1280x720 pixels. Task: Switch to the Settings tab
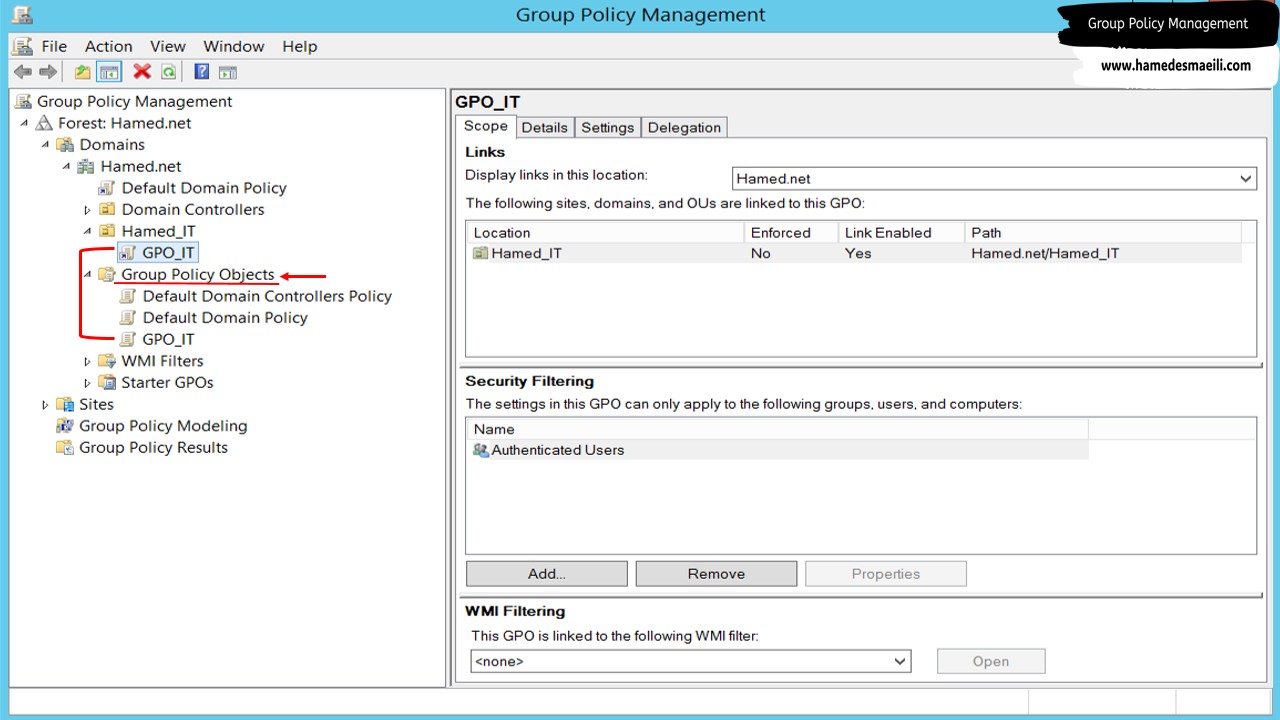click(x=608, y=128)
